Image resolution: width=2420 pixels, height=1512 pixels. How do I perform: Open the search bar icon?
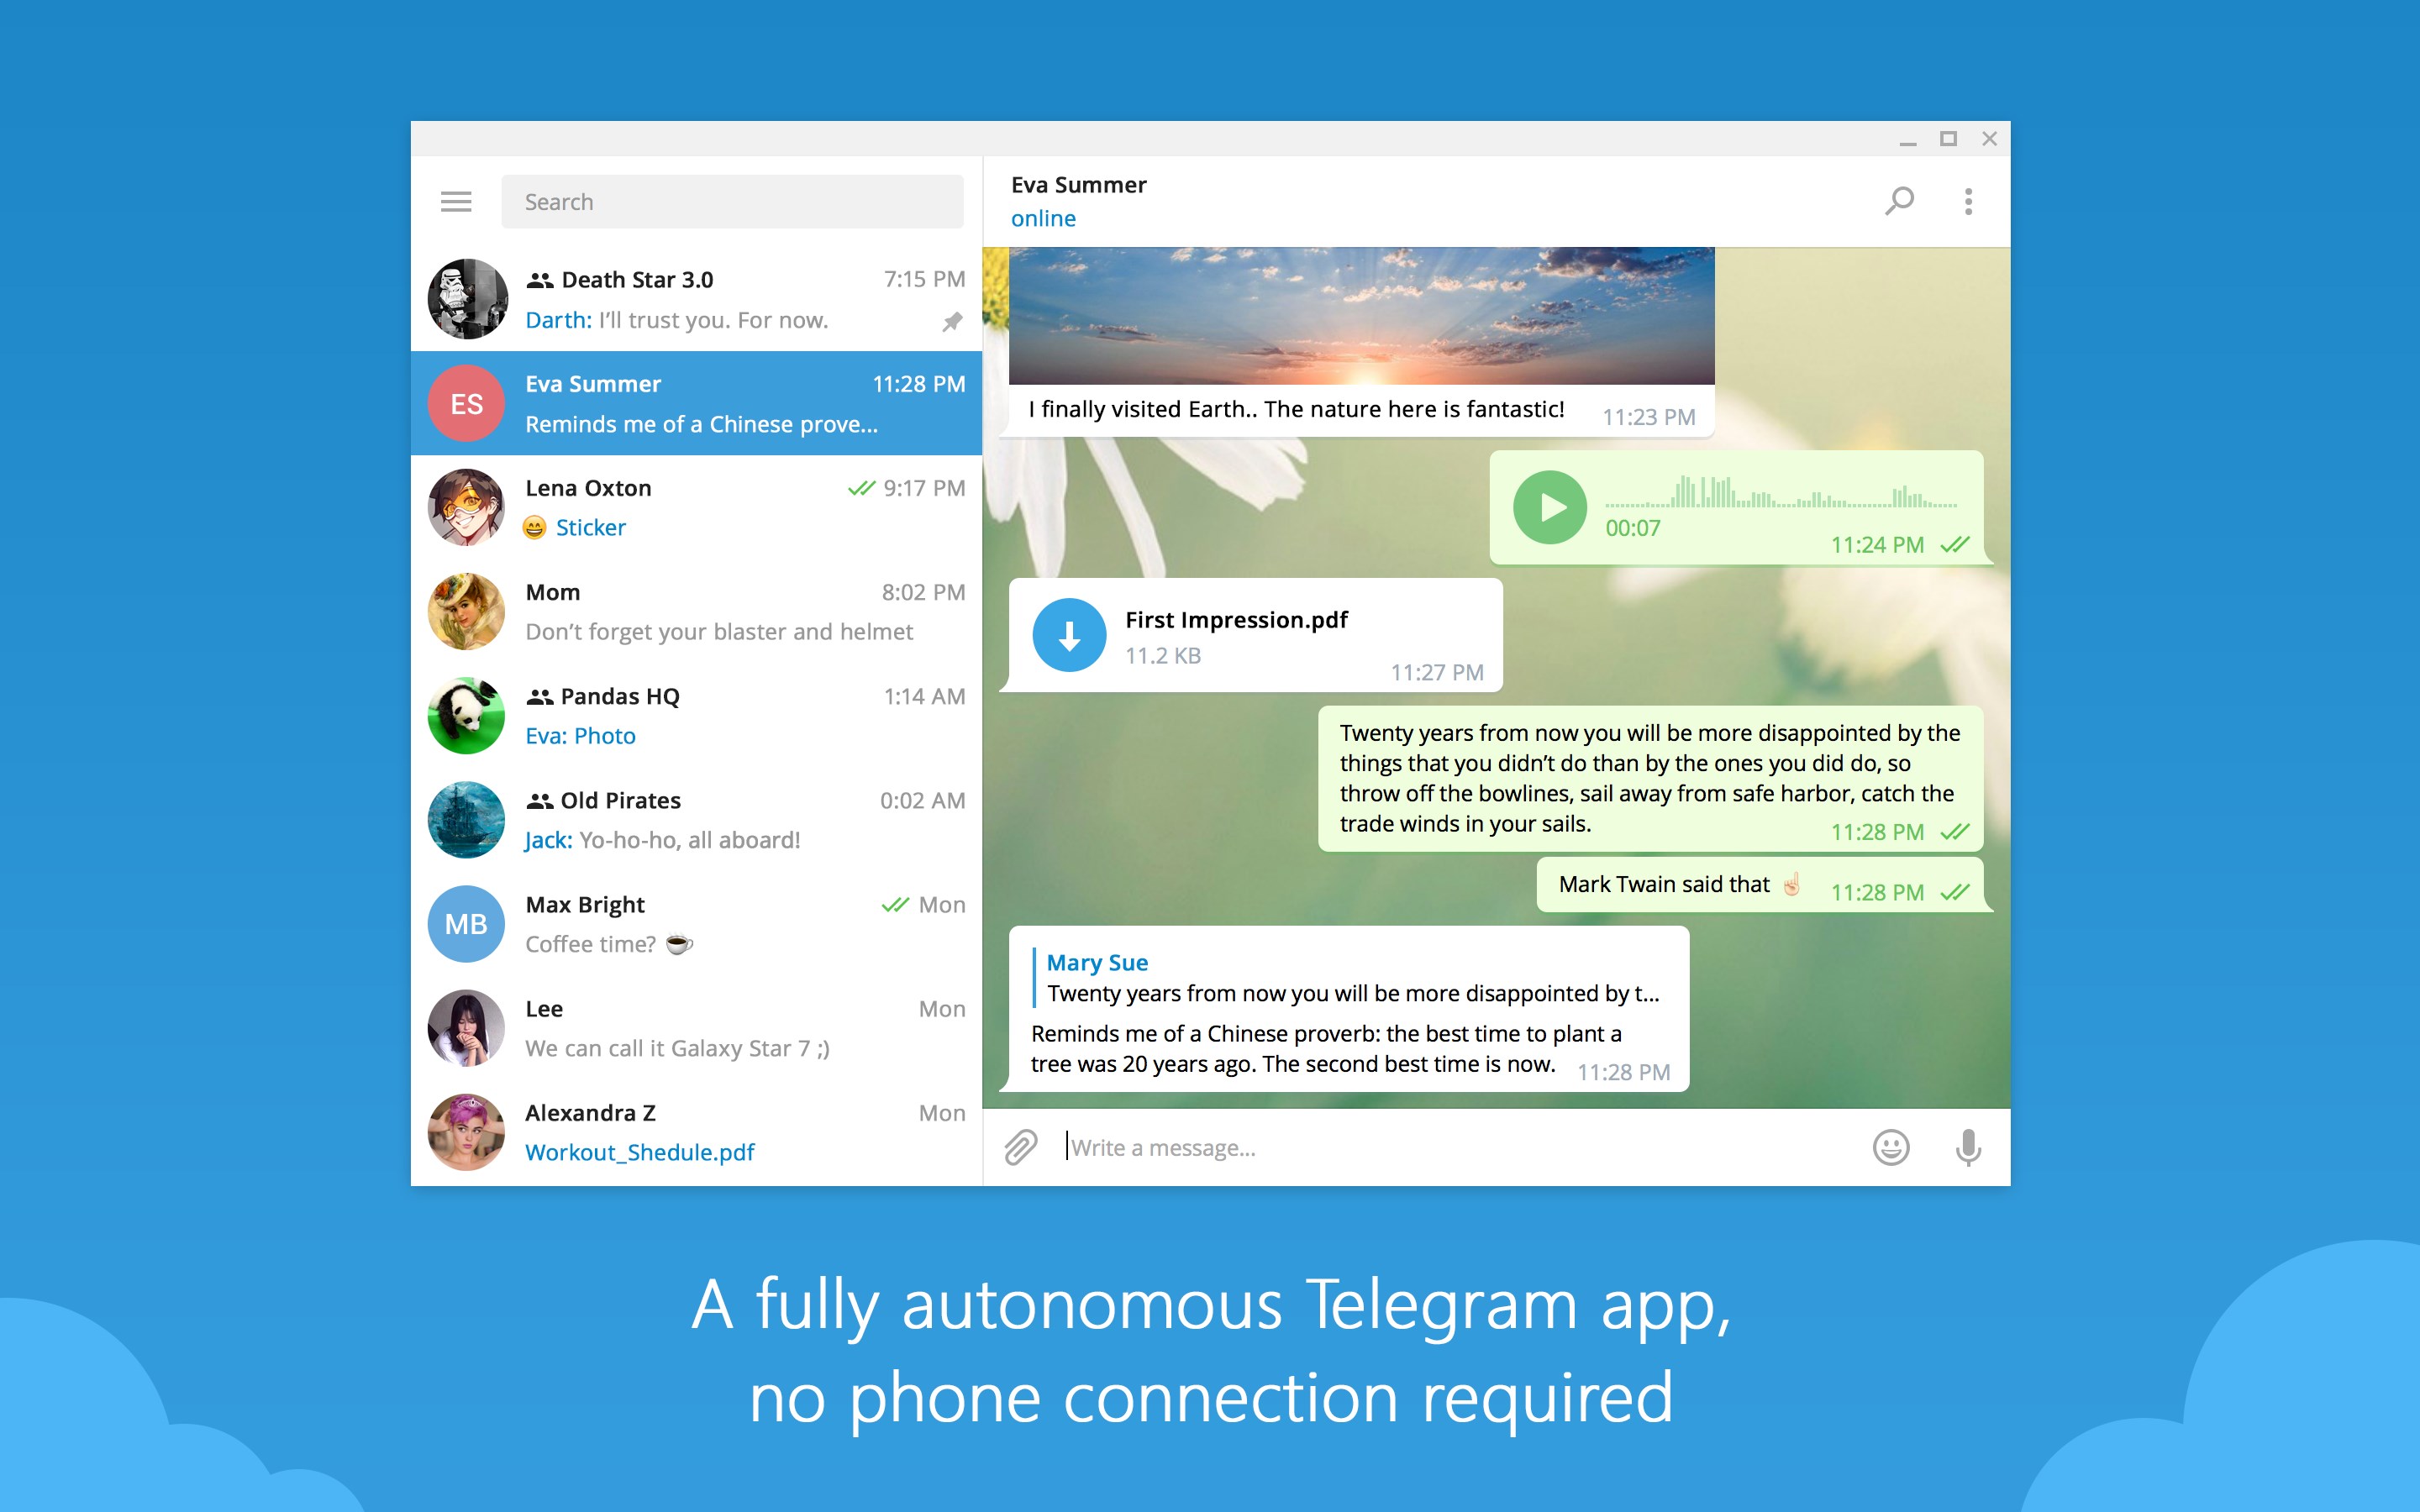1899,198
